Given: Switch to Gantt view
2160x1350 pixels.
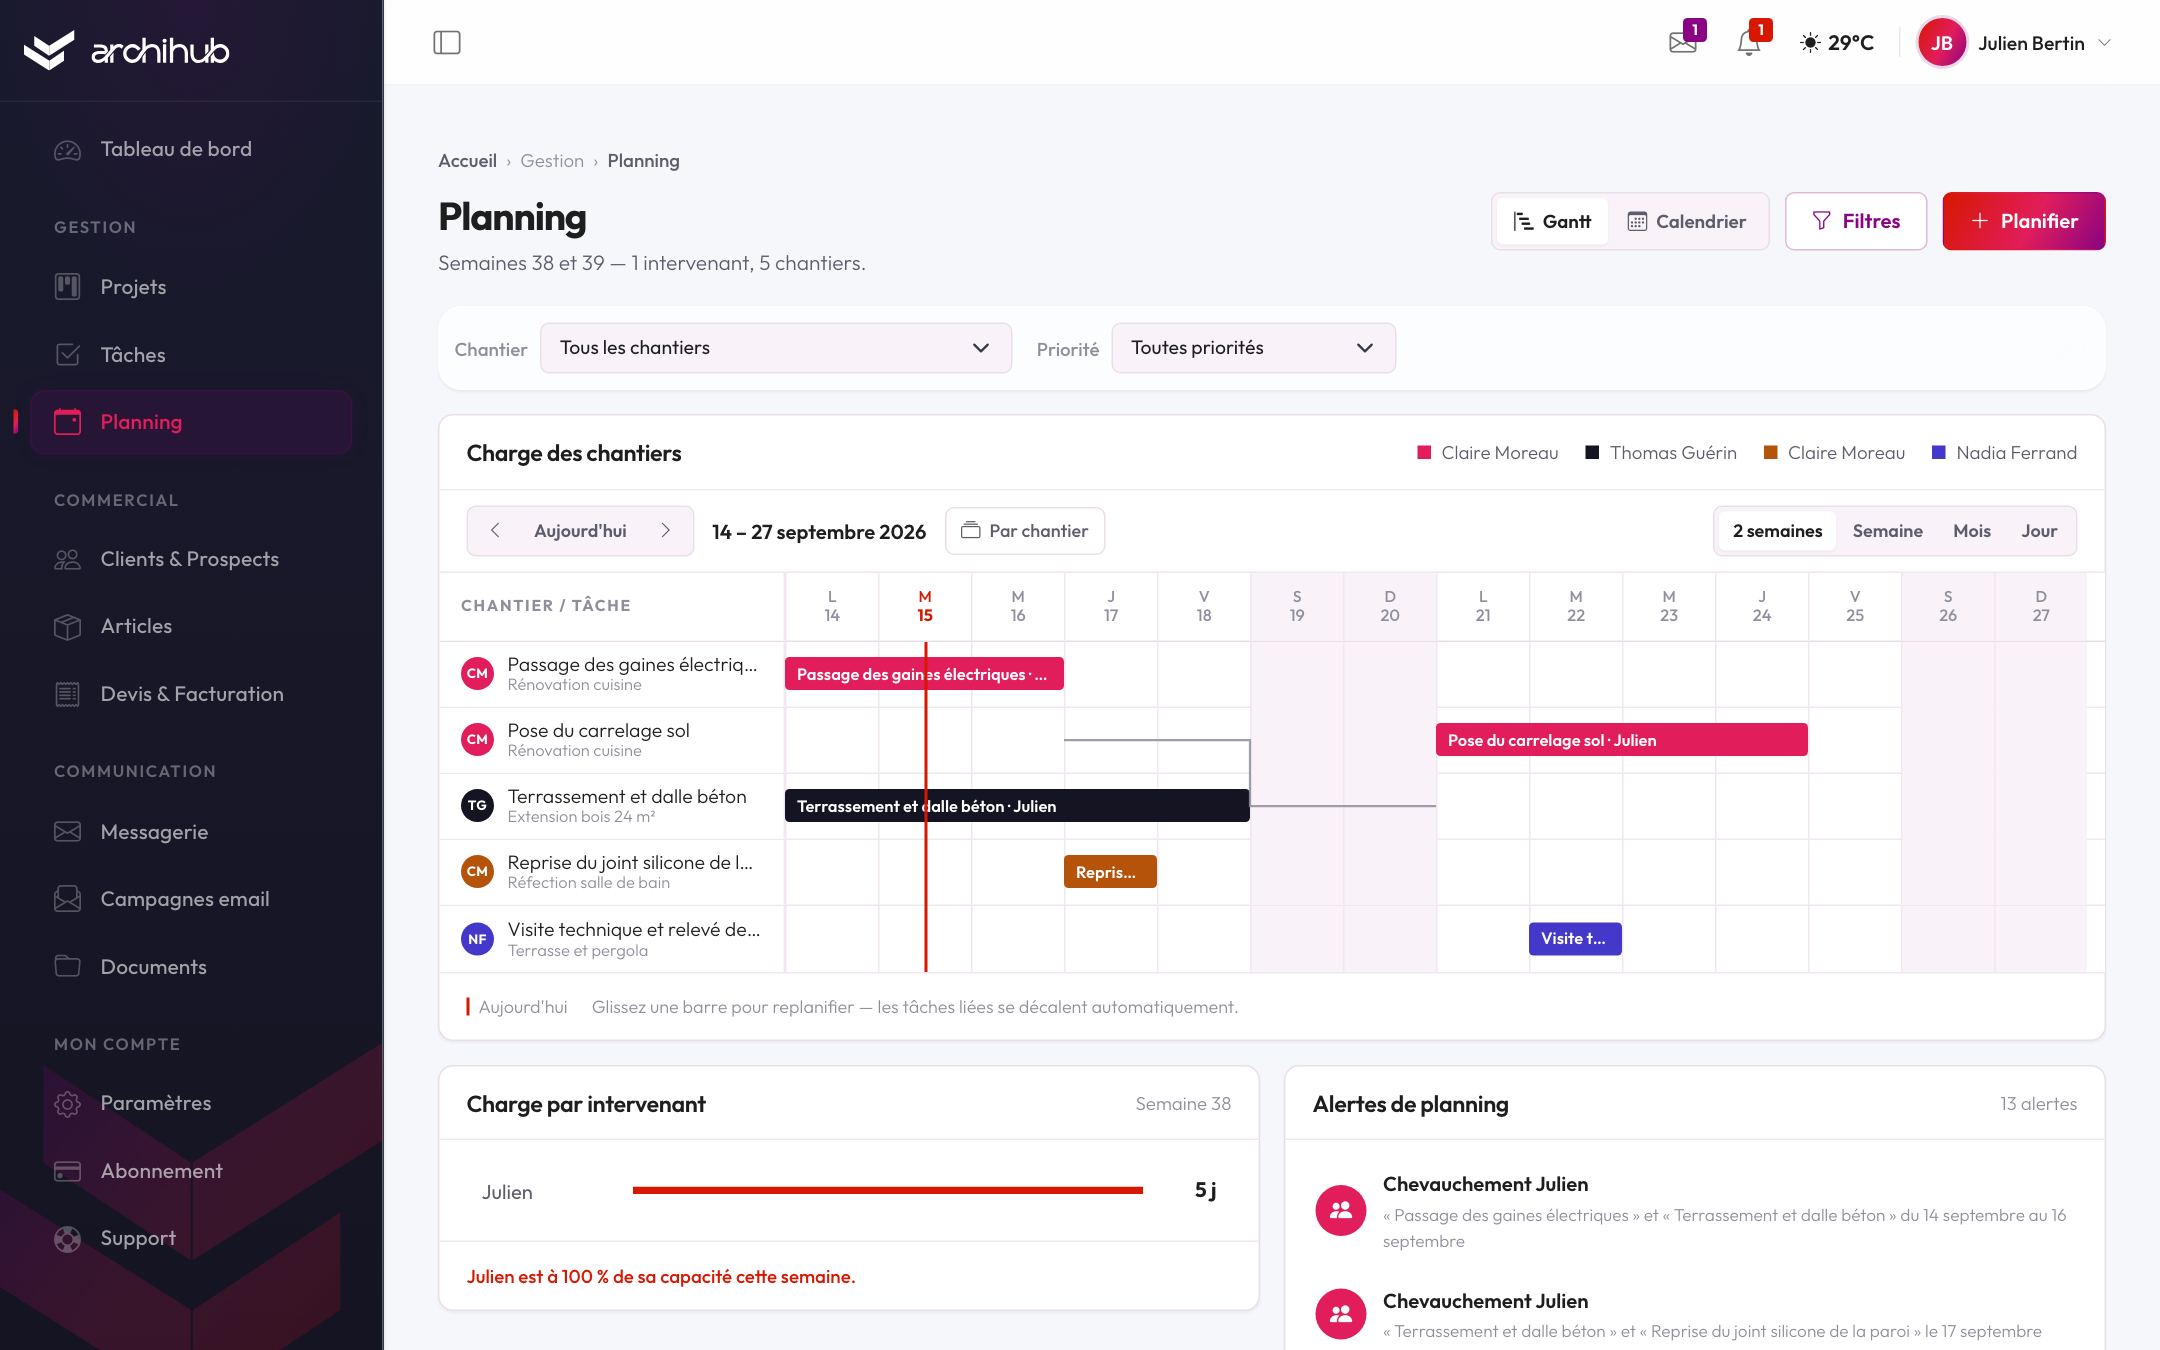Looking at the screenshot, I should point(1552,221).
